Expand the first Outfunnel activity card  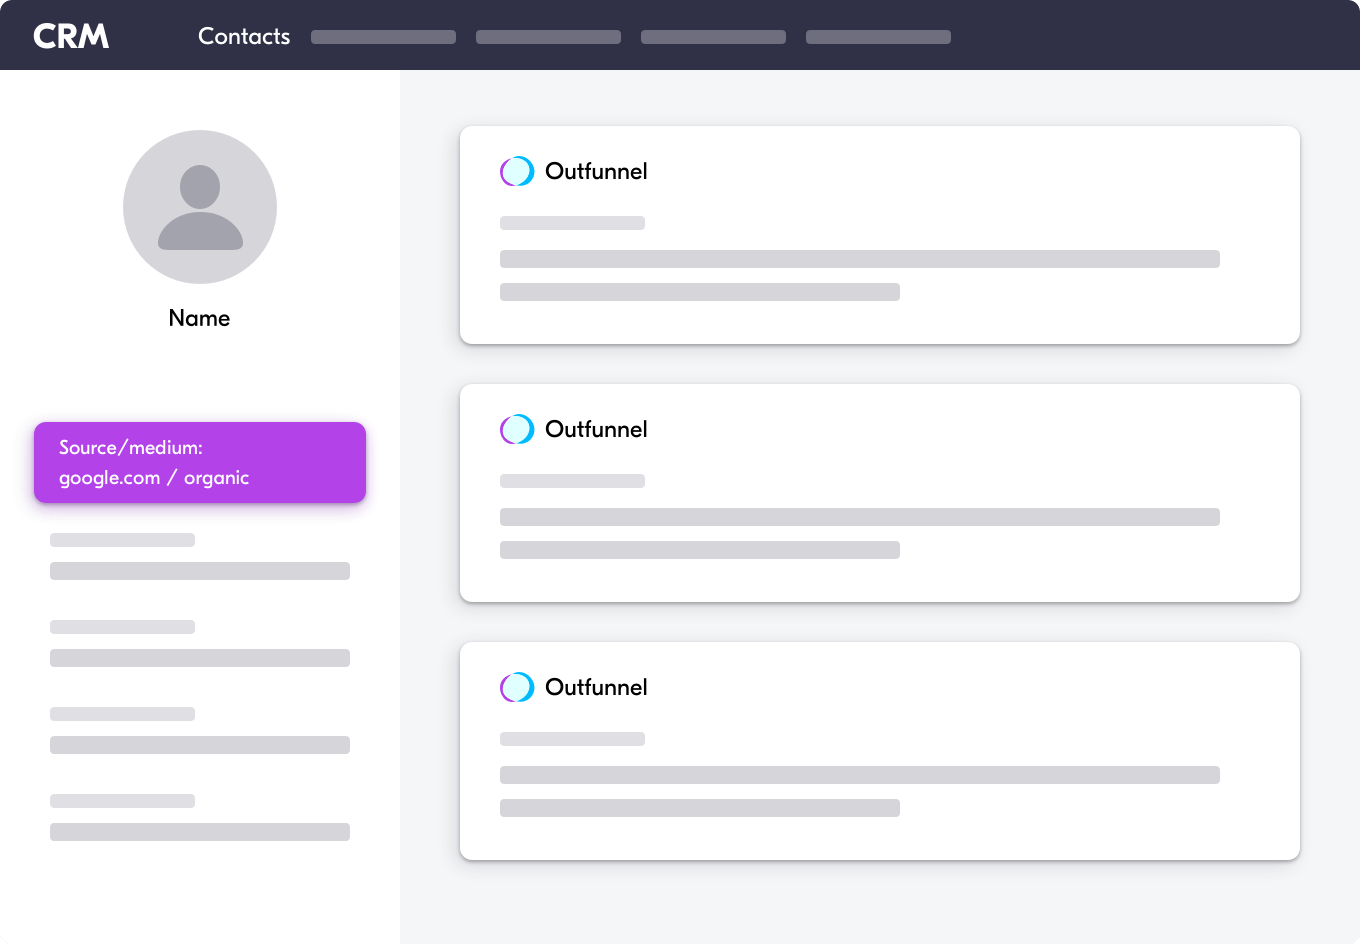(x=879, y=235)
